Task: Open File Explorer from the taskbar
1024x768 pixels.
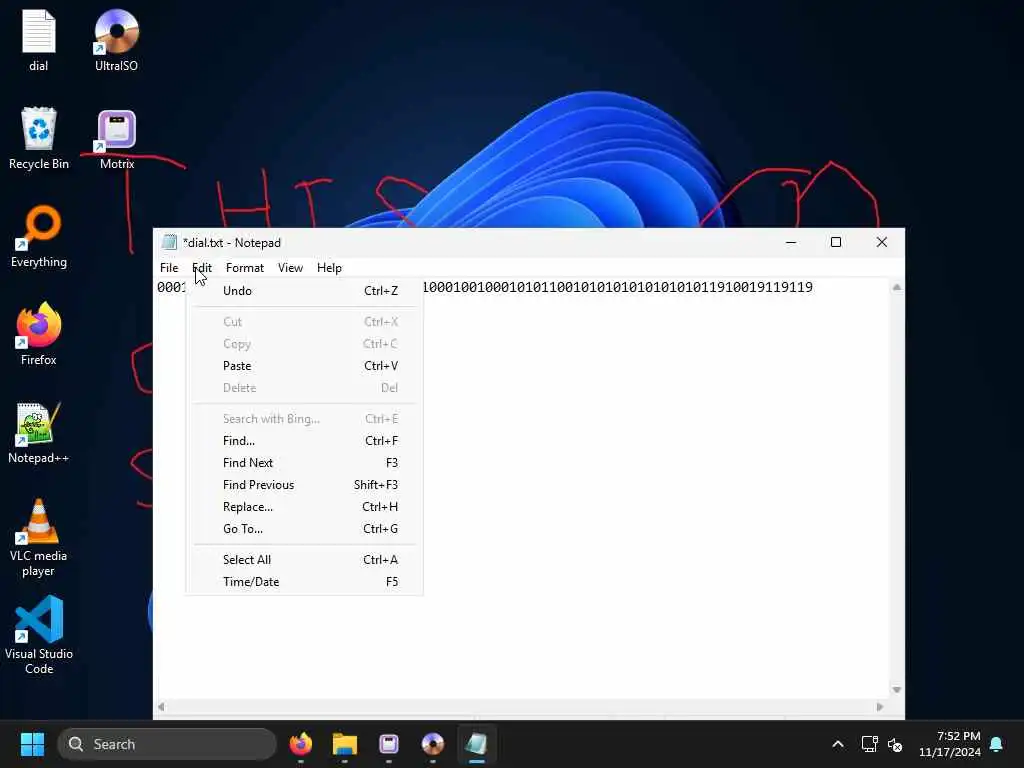Action: [x=345, y=744]
